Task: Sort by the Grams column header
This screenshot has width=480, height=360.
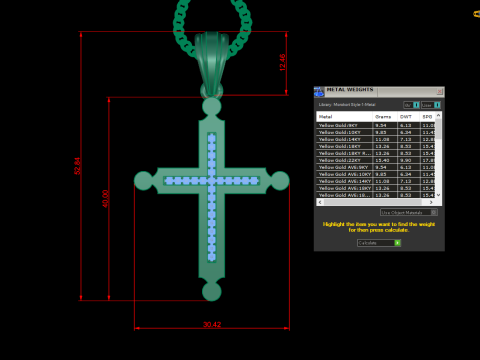Action: coord(385,117)
